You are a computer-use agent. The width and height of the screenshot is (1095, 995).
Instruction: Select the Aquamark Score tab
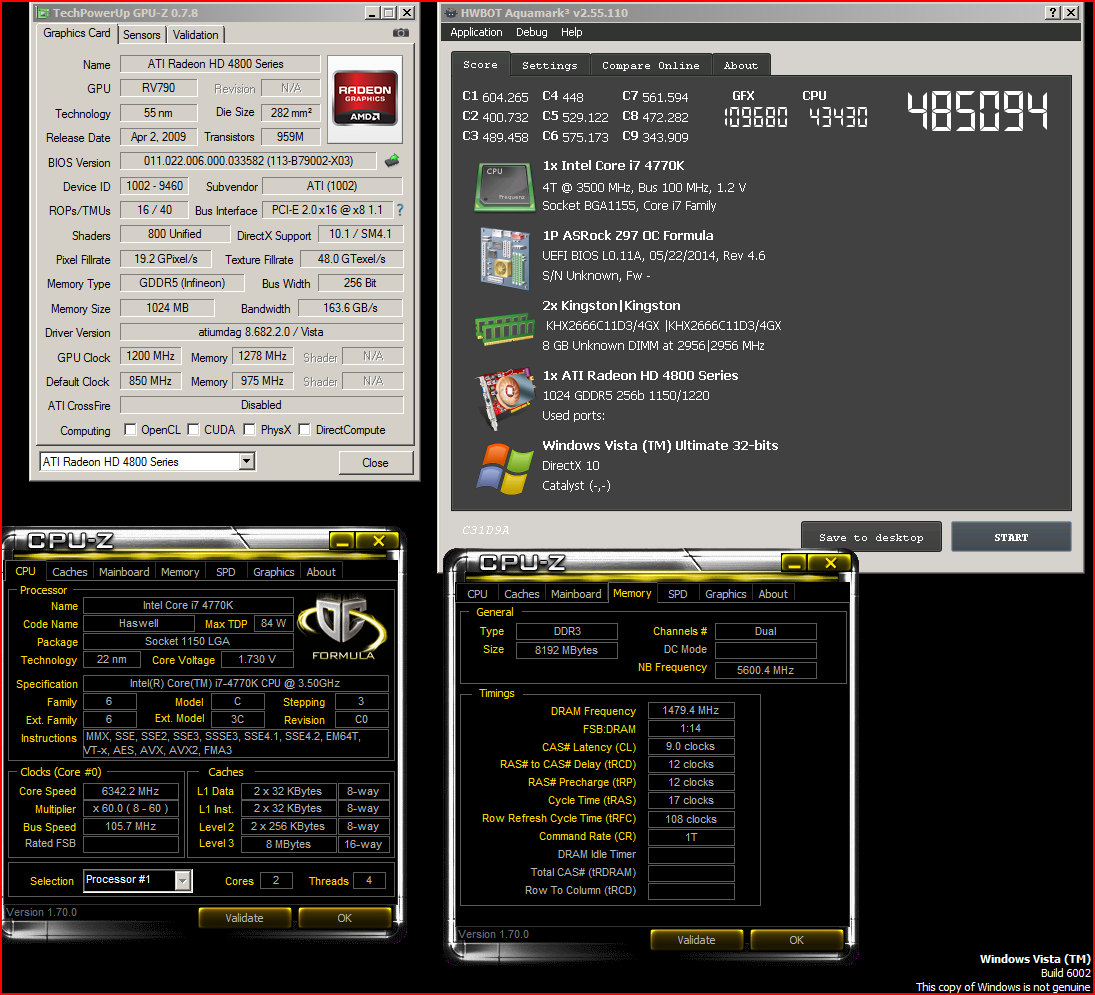pyautogui.click(x=480, y=64)
